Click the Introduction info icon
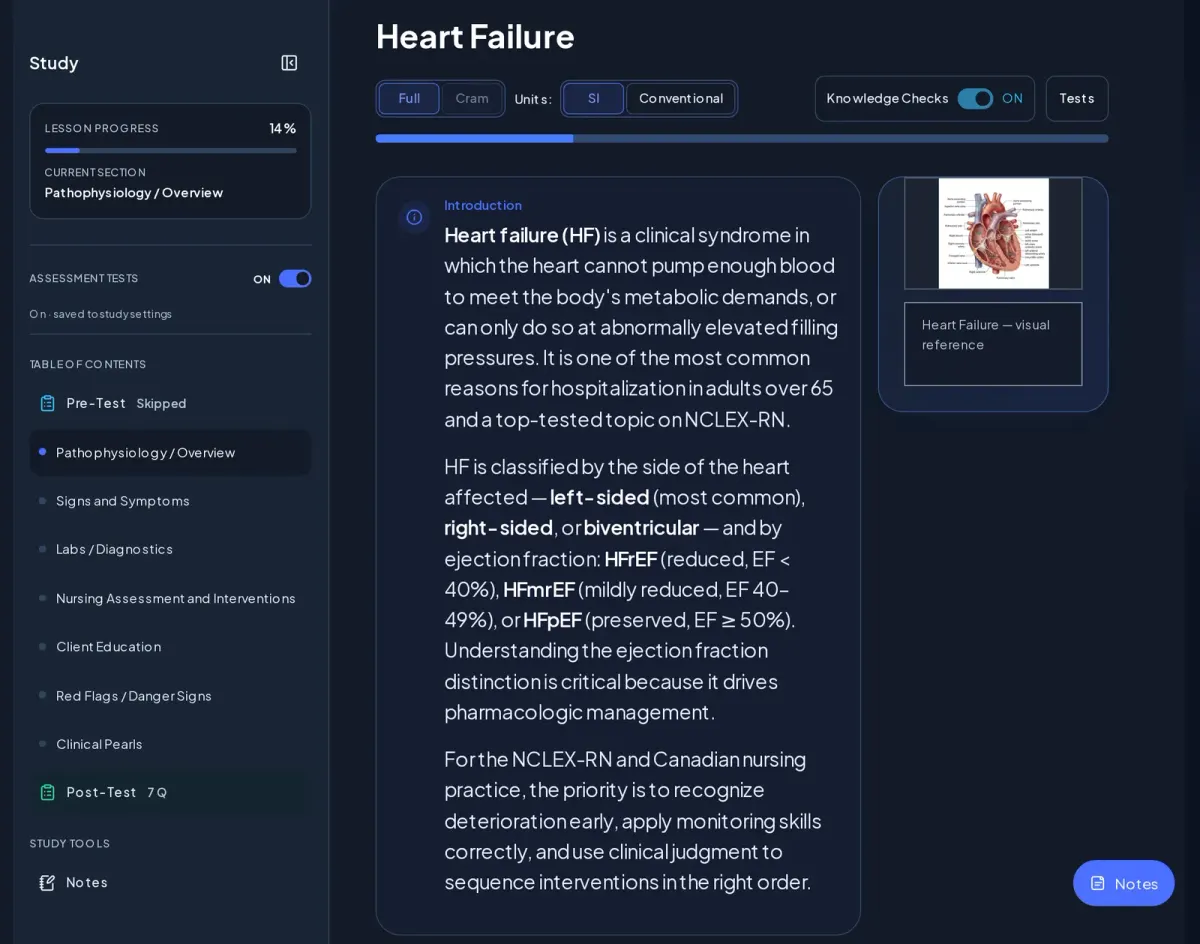 (x=414, y=217)
